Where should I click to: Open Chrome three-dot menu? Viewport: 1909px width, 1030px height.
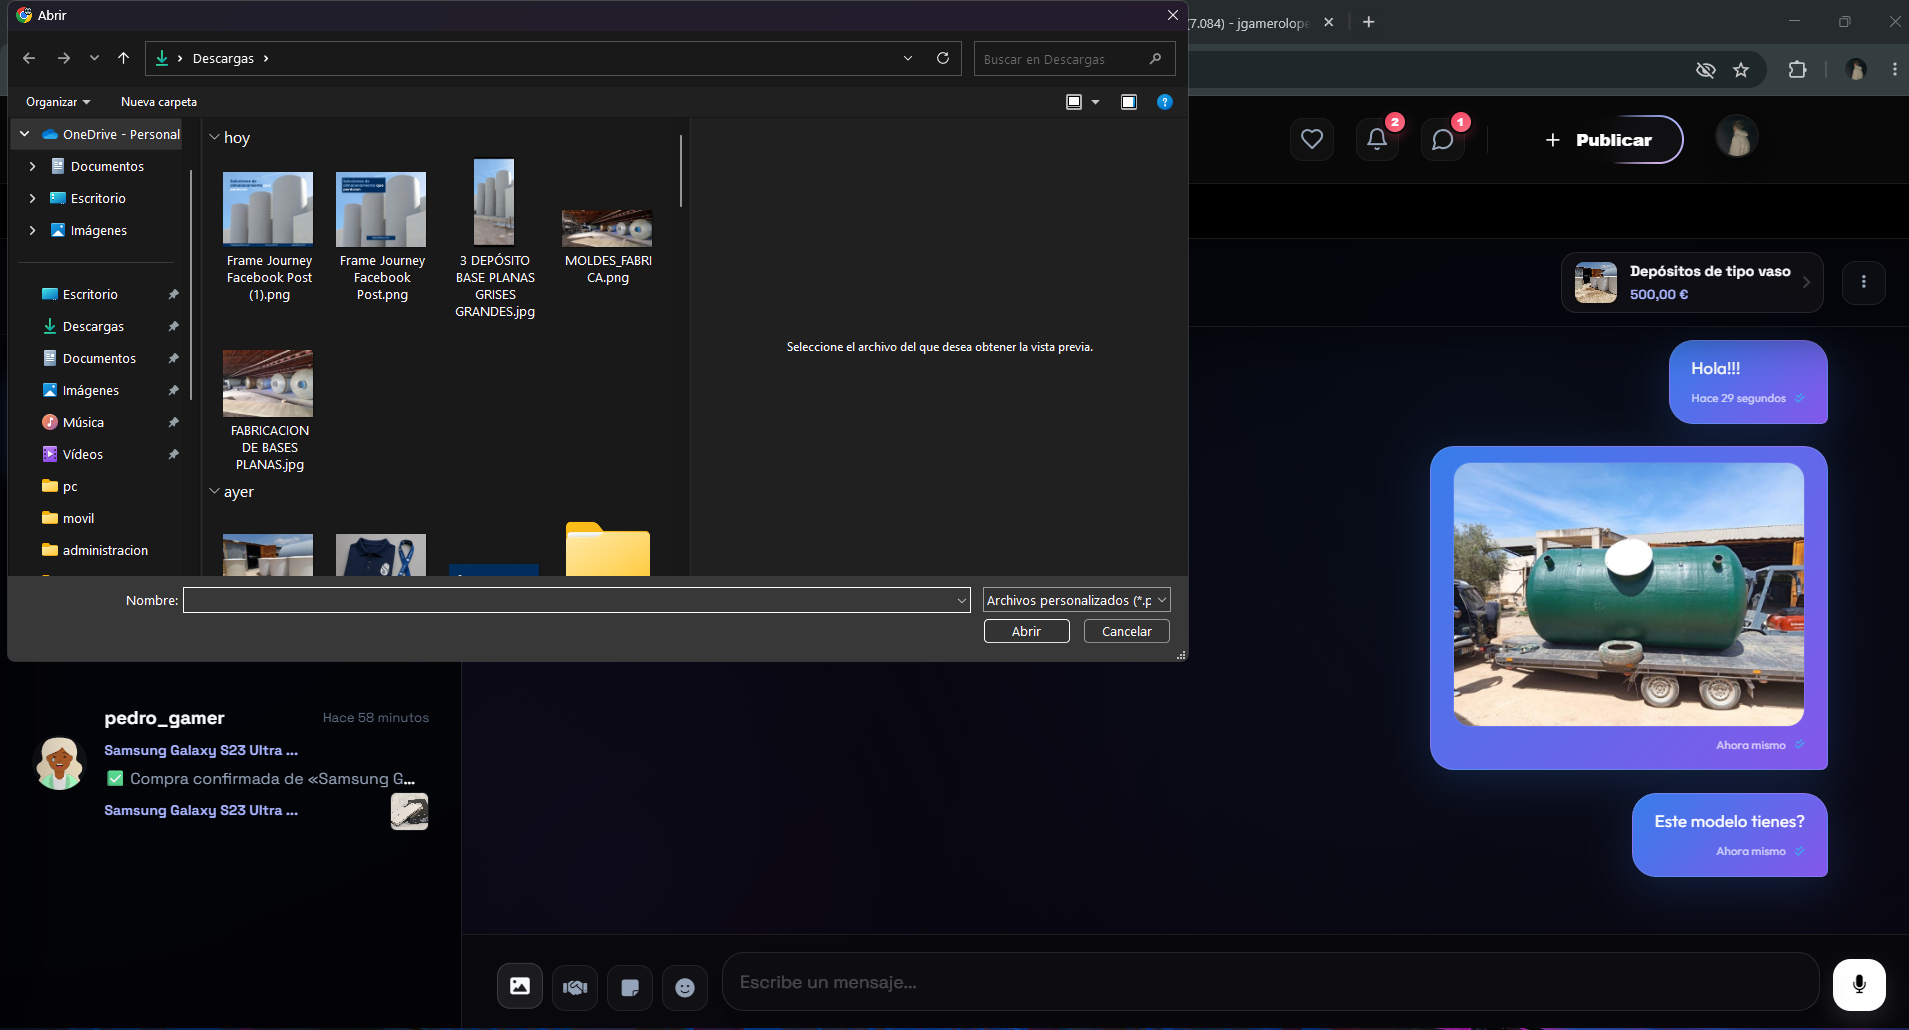(x=1894, y=69)
